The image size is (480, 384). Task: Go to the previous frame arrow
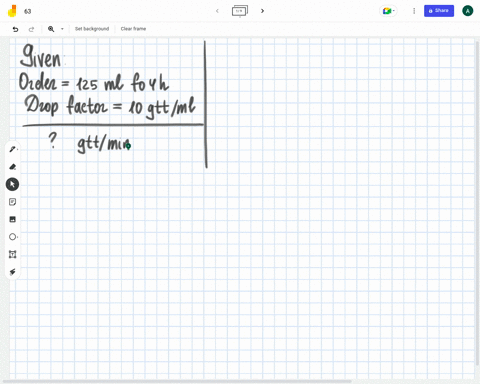click(217, 11)
